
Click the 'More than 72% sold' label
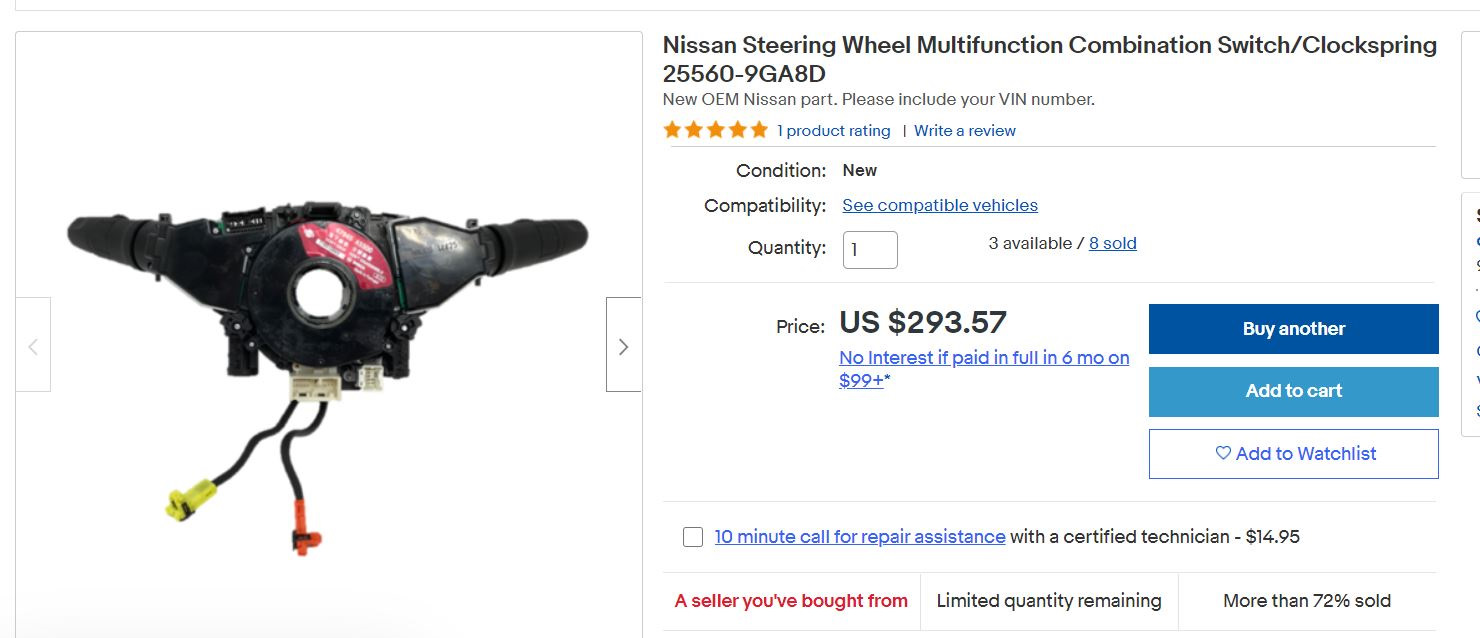[x=1306, y=601]
